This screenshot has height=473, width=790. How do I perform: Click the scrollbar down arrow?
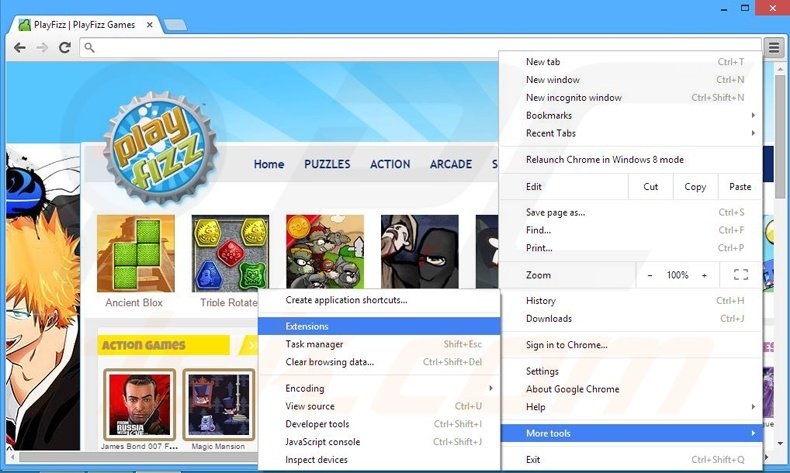pos(780,444)
